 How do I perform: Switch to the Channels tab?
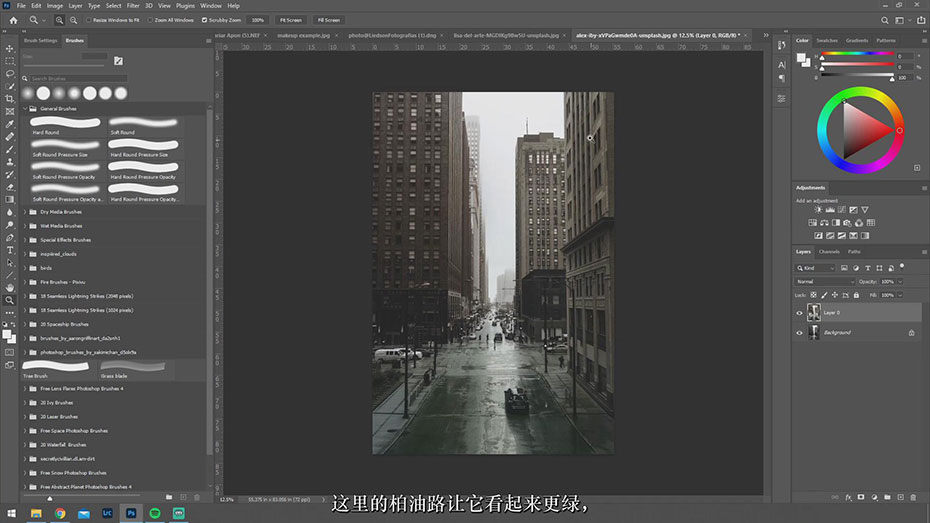click(x=829, y=252)
